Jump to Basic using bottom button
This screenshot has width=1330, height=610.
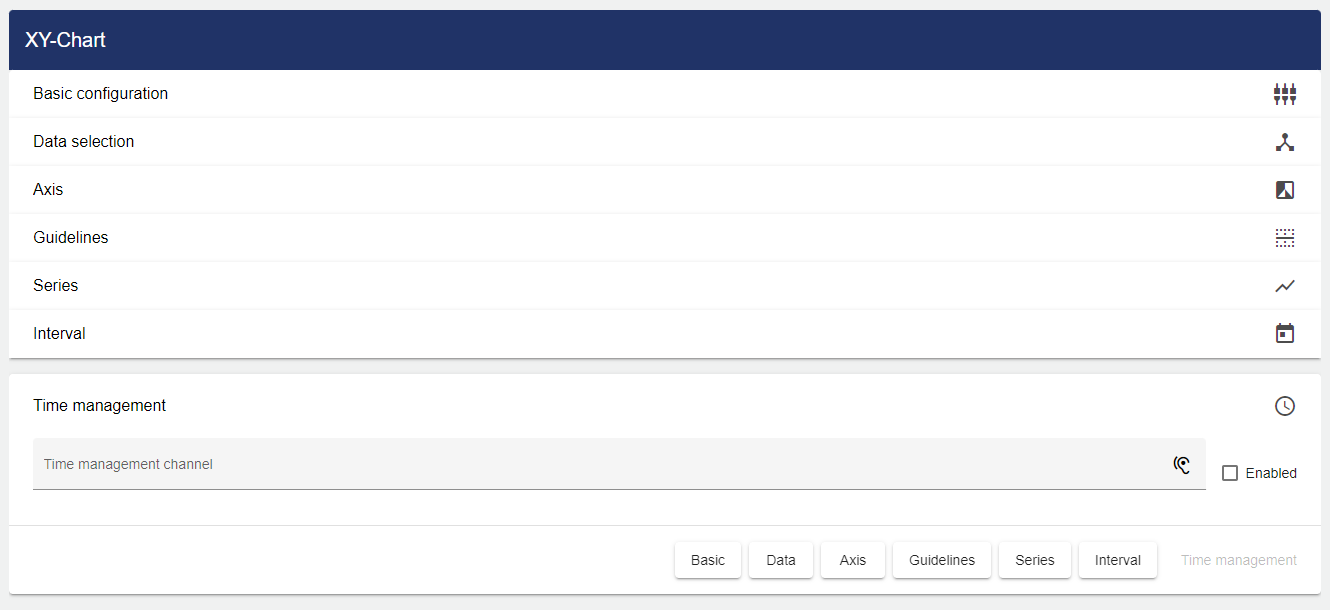(x=708, y=560)
